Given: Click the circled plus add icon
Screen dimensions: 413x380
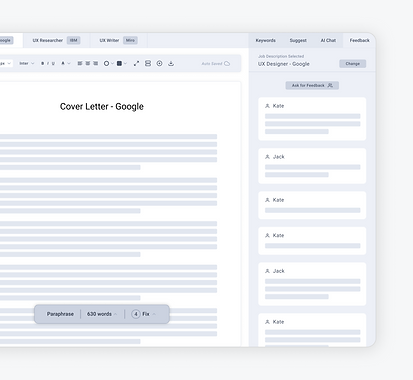Looking at the screenshot, I should 159,63.
